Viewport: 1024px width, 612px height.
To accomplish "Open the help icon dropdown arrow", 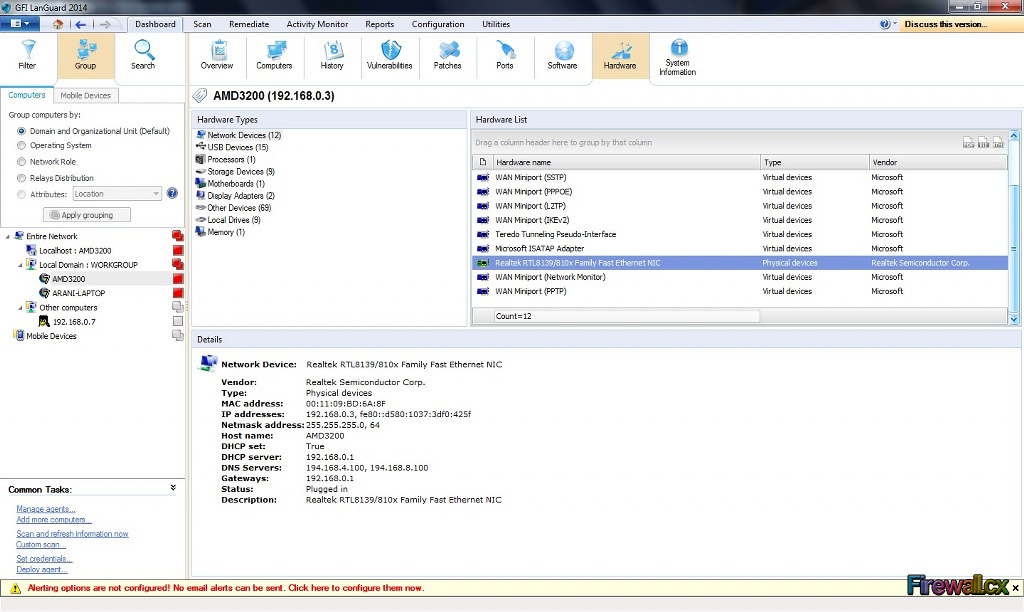I will point(895,24).
